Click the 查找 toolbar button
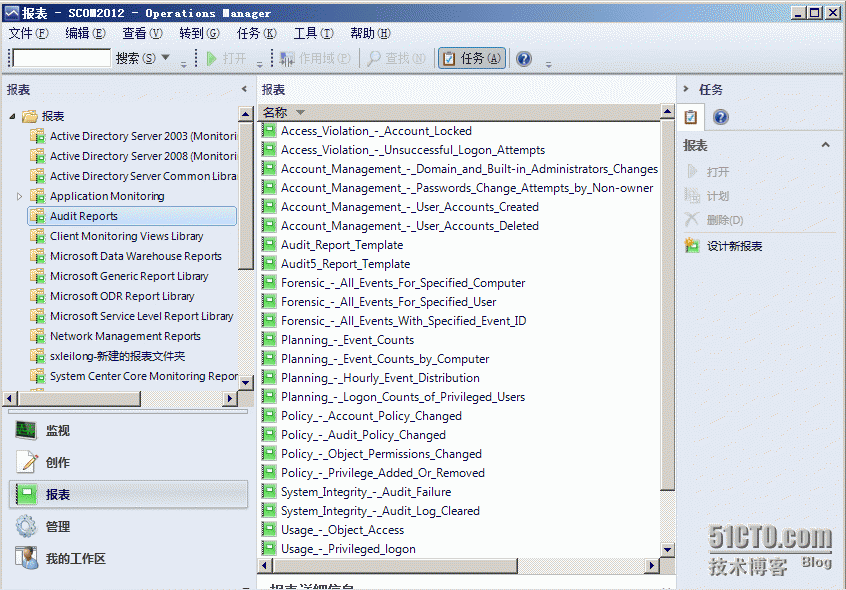The image size is (846, 590). click(x=397, y=58)
